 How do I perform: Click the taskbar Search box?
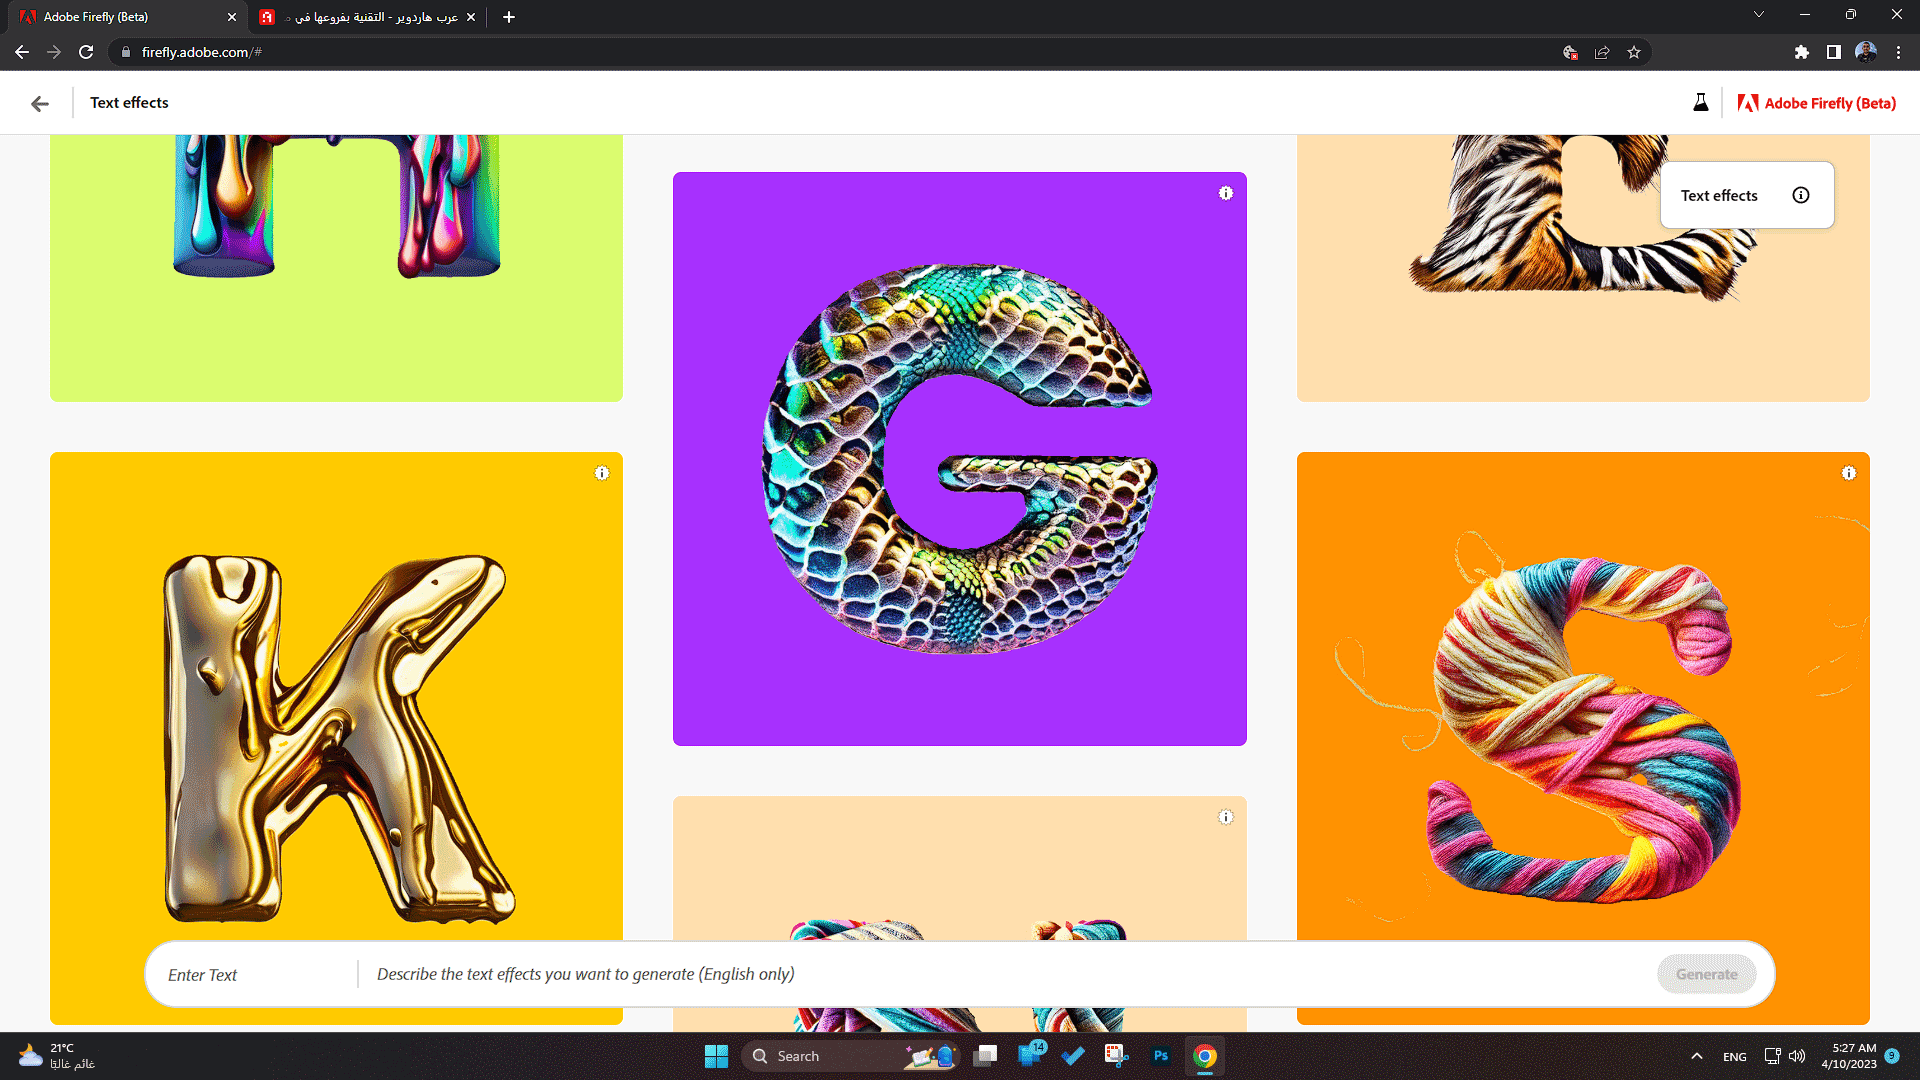pyautogui.click(x=850, y=1056)
